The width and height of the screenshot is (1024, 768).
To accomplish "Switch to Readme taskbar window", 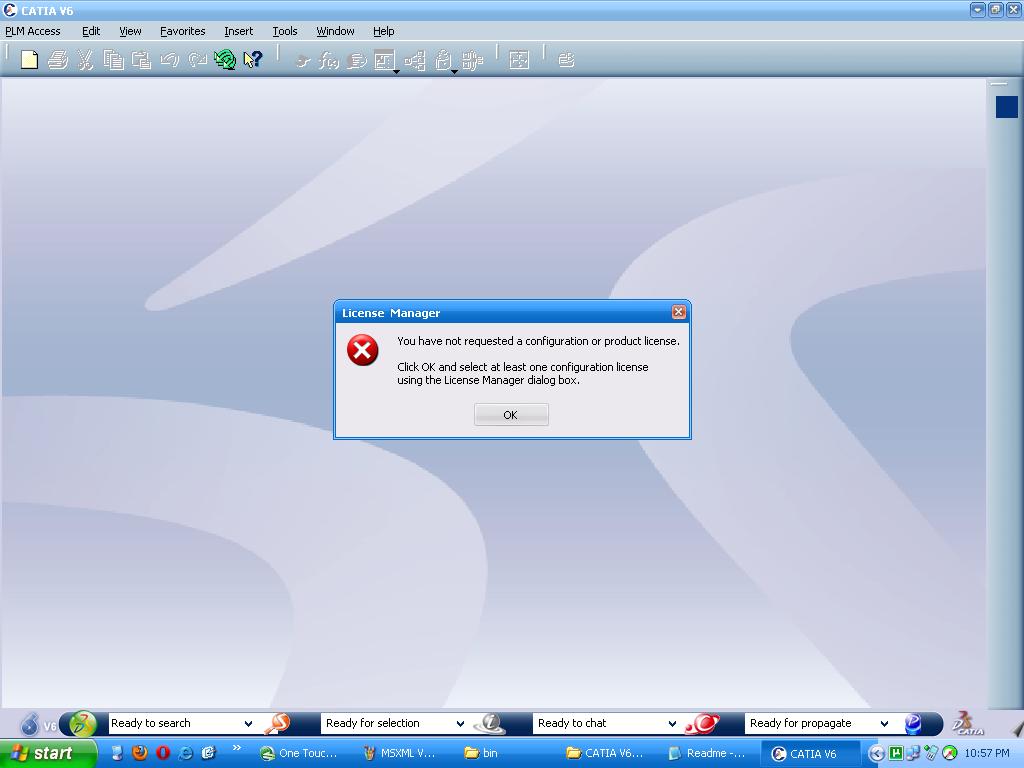I will tap(707, 753).
